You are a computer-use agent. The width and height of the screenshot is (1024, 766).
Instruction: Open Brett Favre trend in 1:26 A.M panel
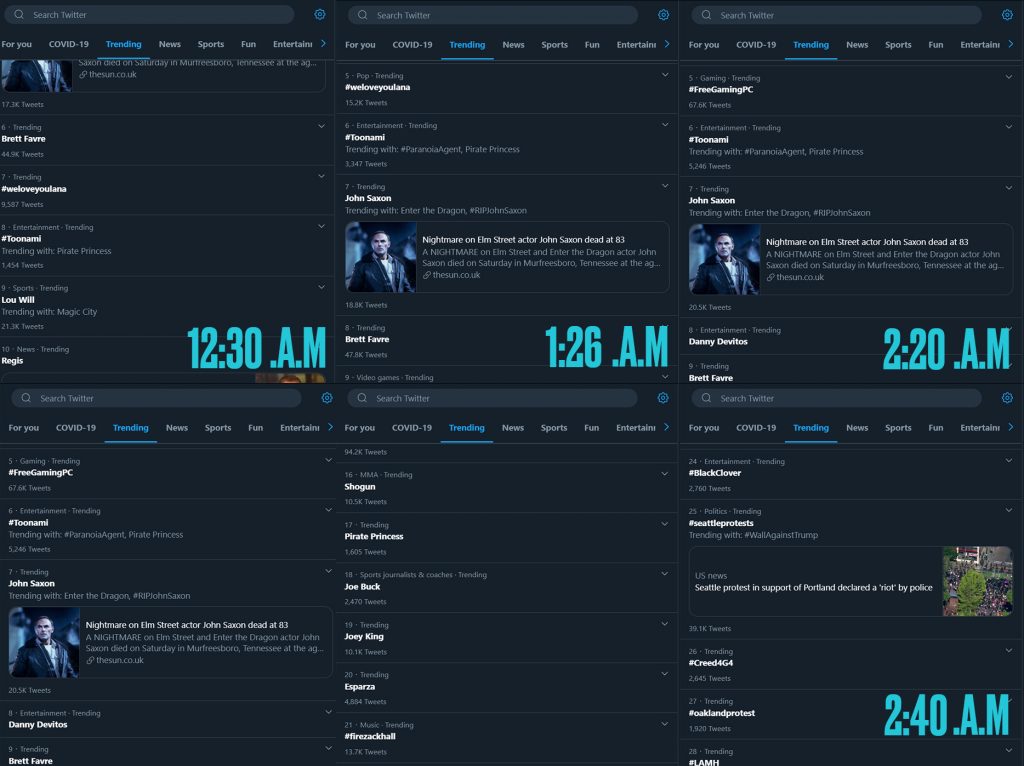click(367, 339)
